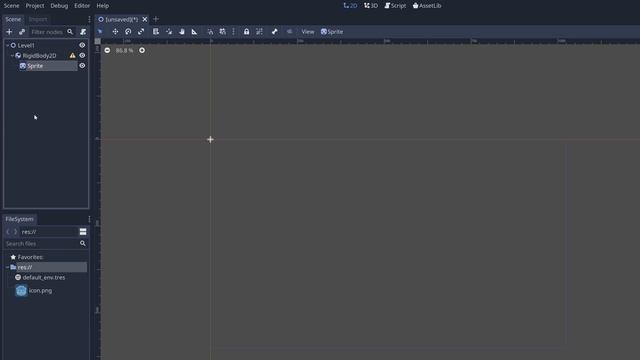
Task: Lock the selected object with lock icon
Action: pos(247,31)
